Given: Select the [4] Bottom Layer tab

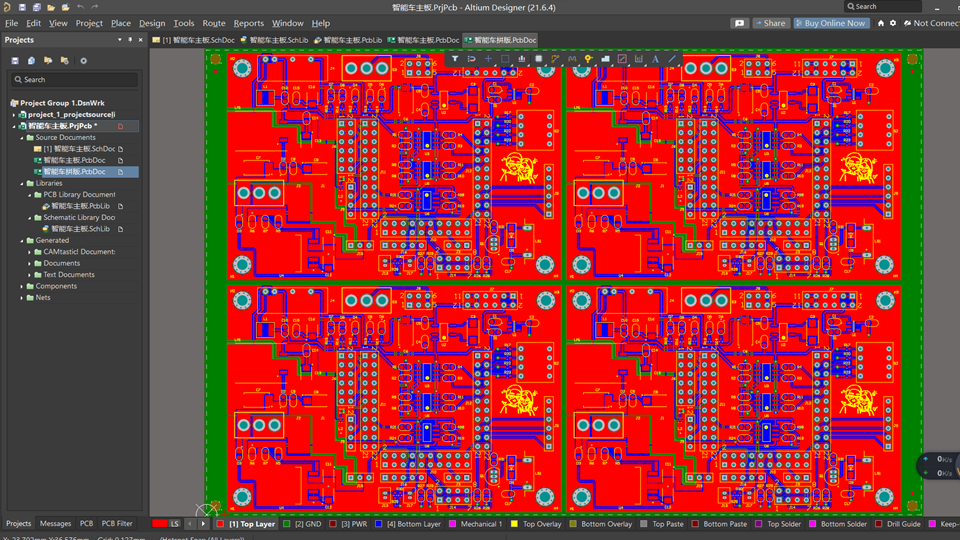Looking at the screenshot, I should 408,524.
